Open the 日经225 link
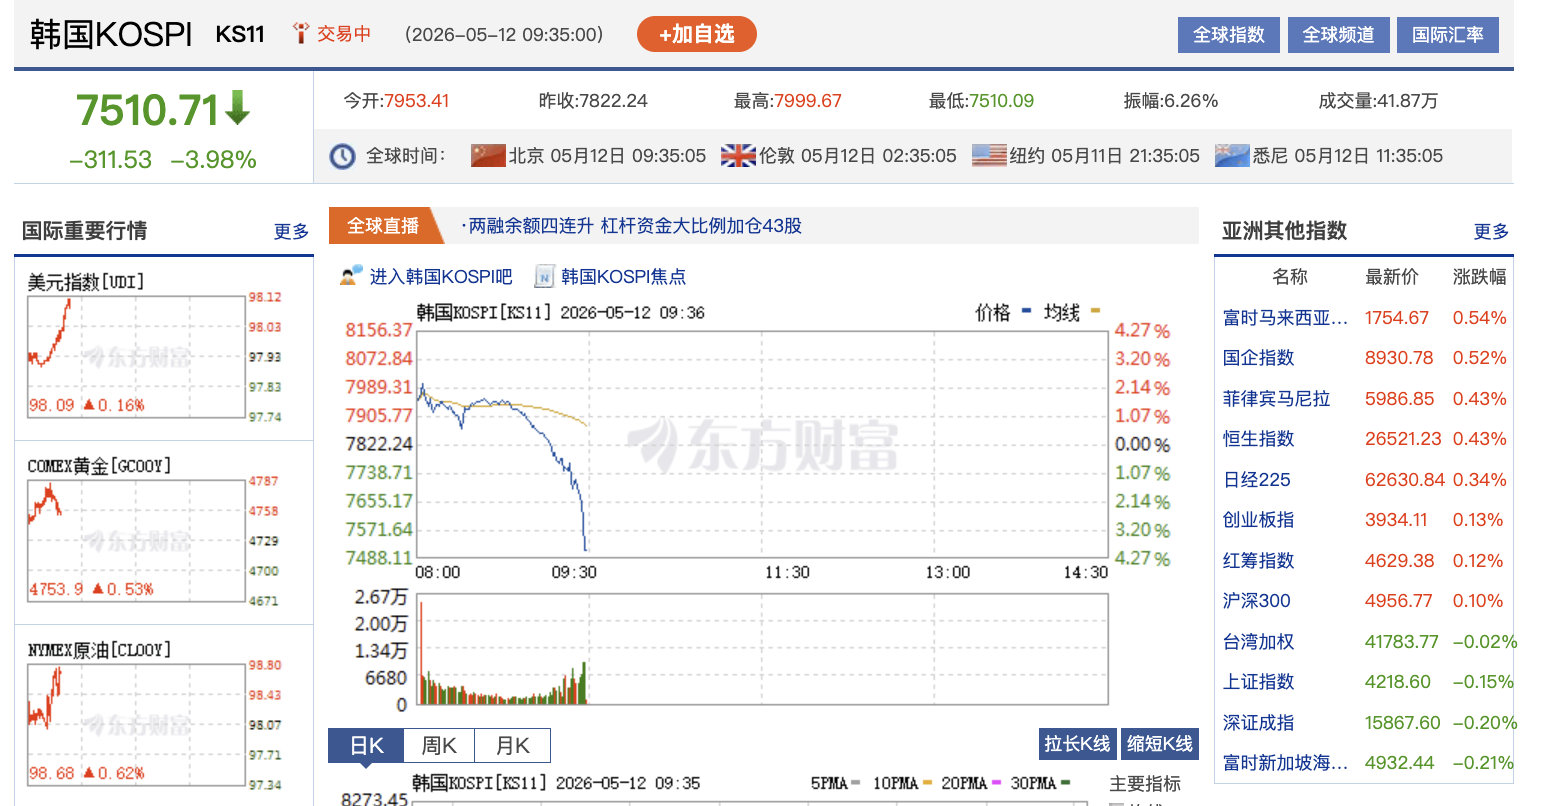 point(1256,480)
